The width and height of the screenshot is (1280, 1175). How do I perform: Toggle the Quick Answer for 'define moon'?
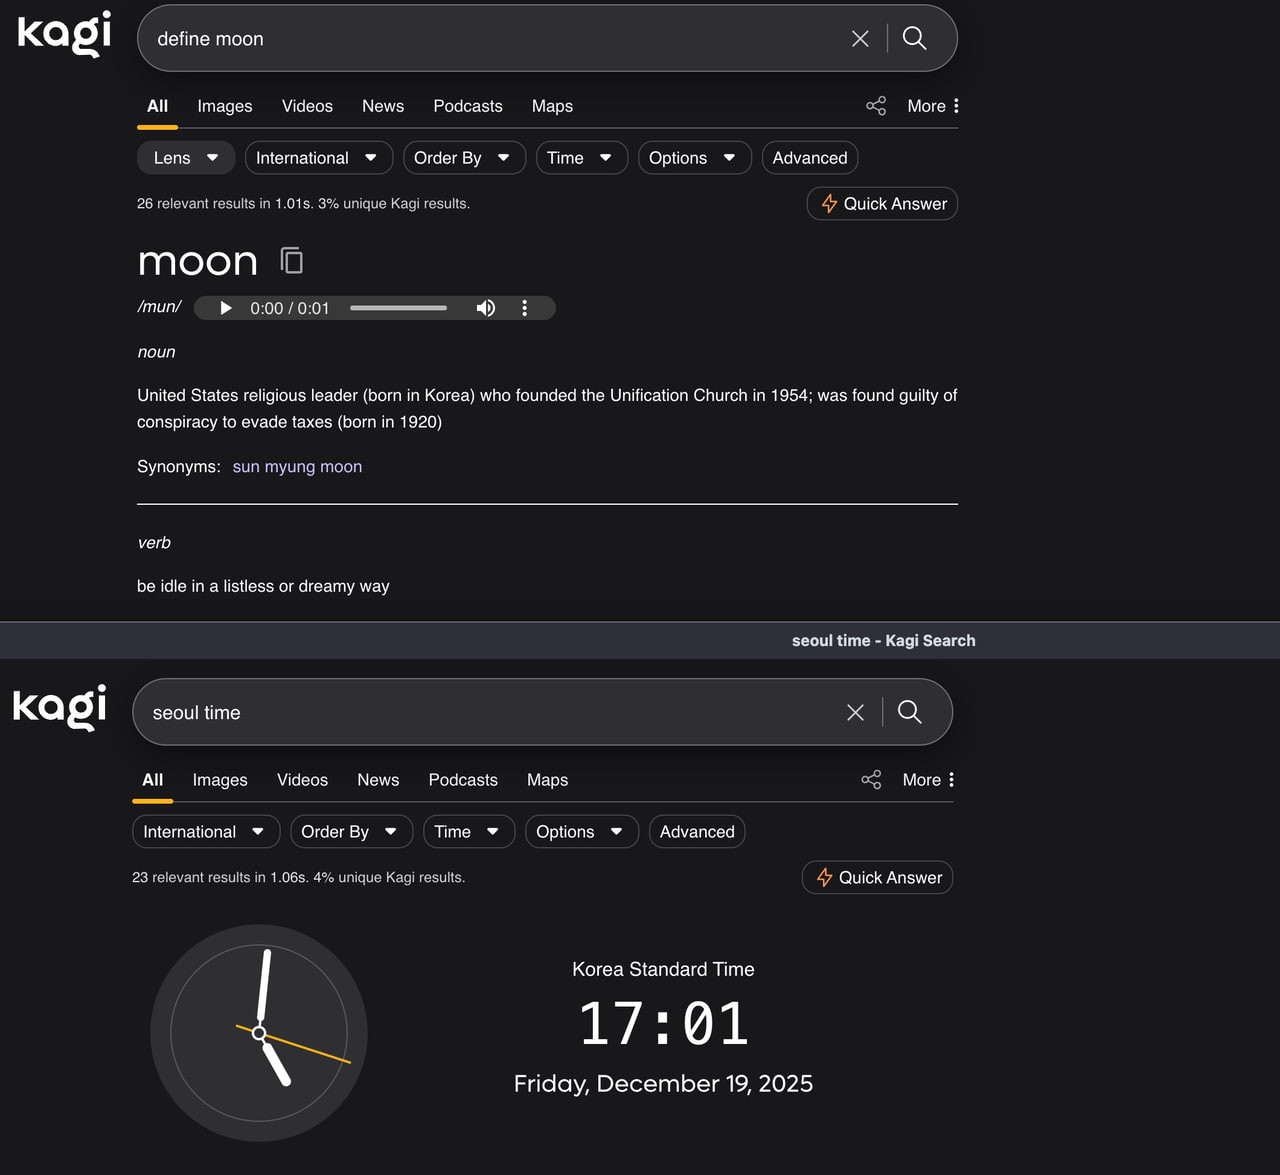pyautogui.click(x=881, y=203)
